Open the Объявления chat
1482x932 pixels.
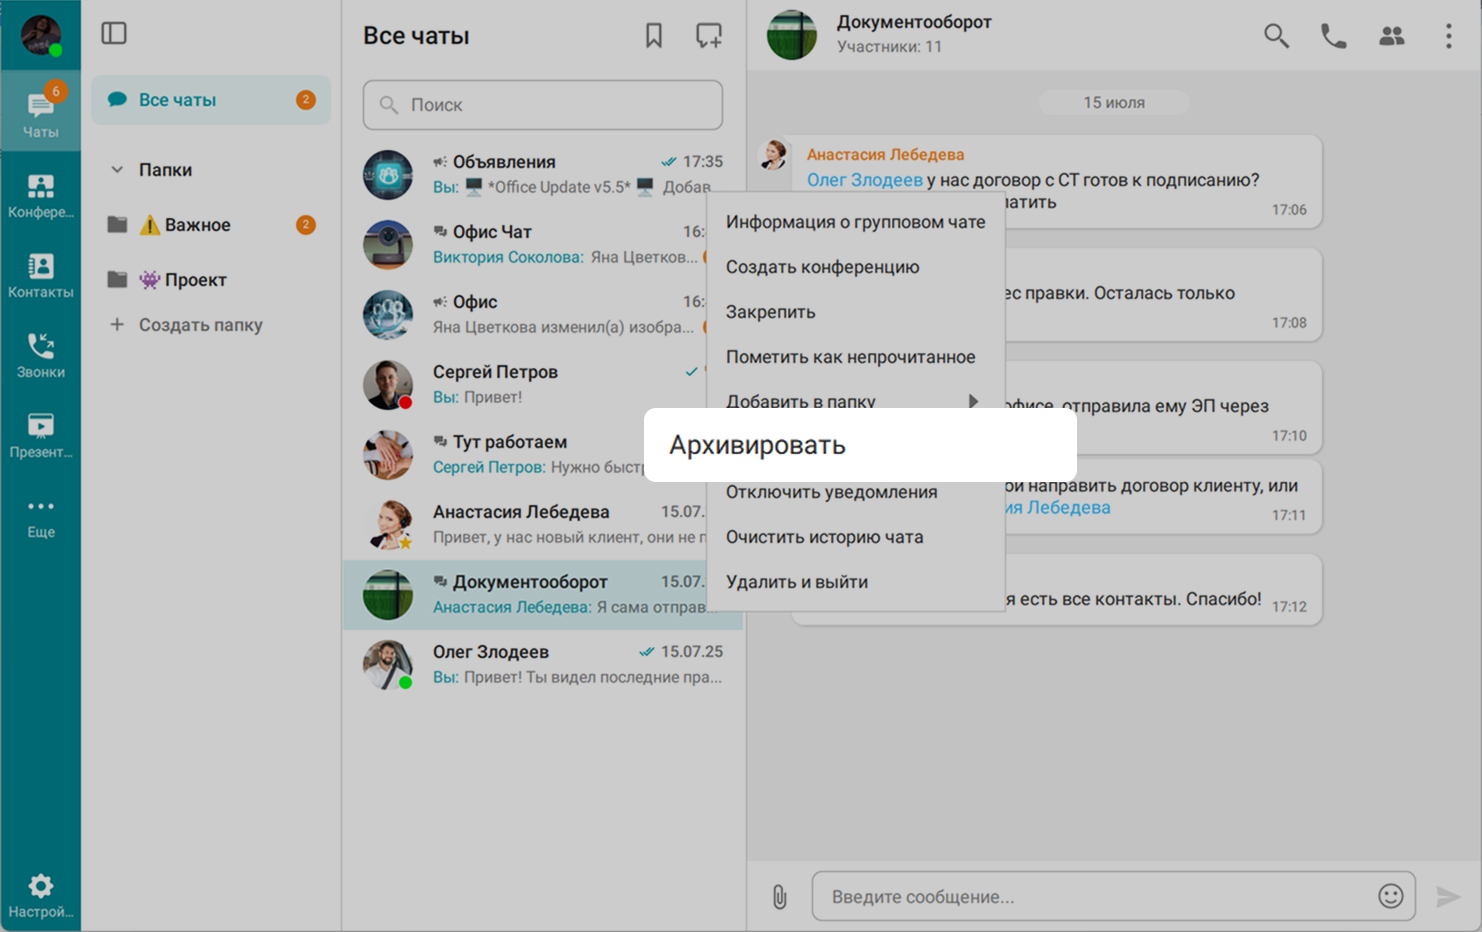[x=543, y=174]
